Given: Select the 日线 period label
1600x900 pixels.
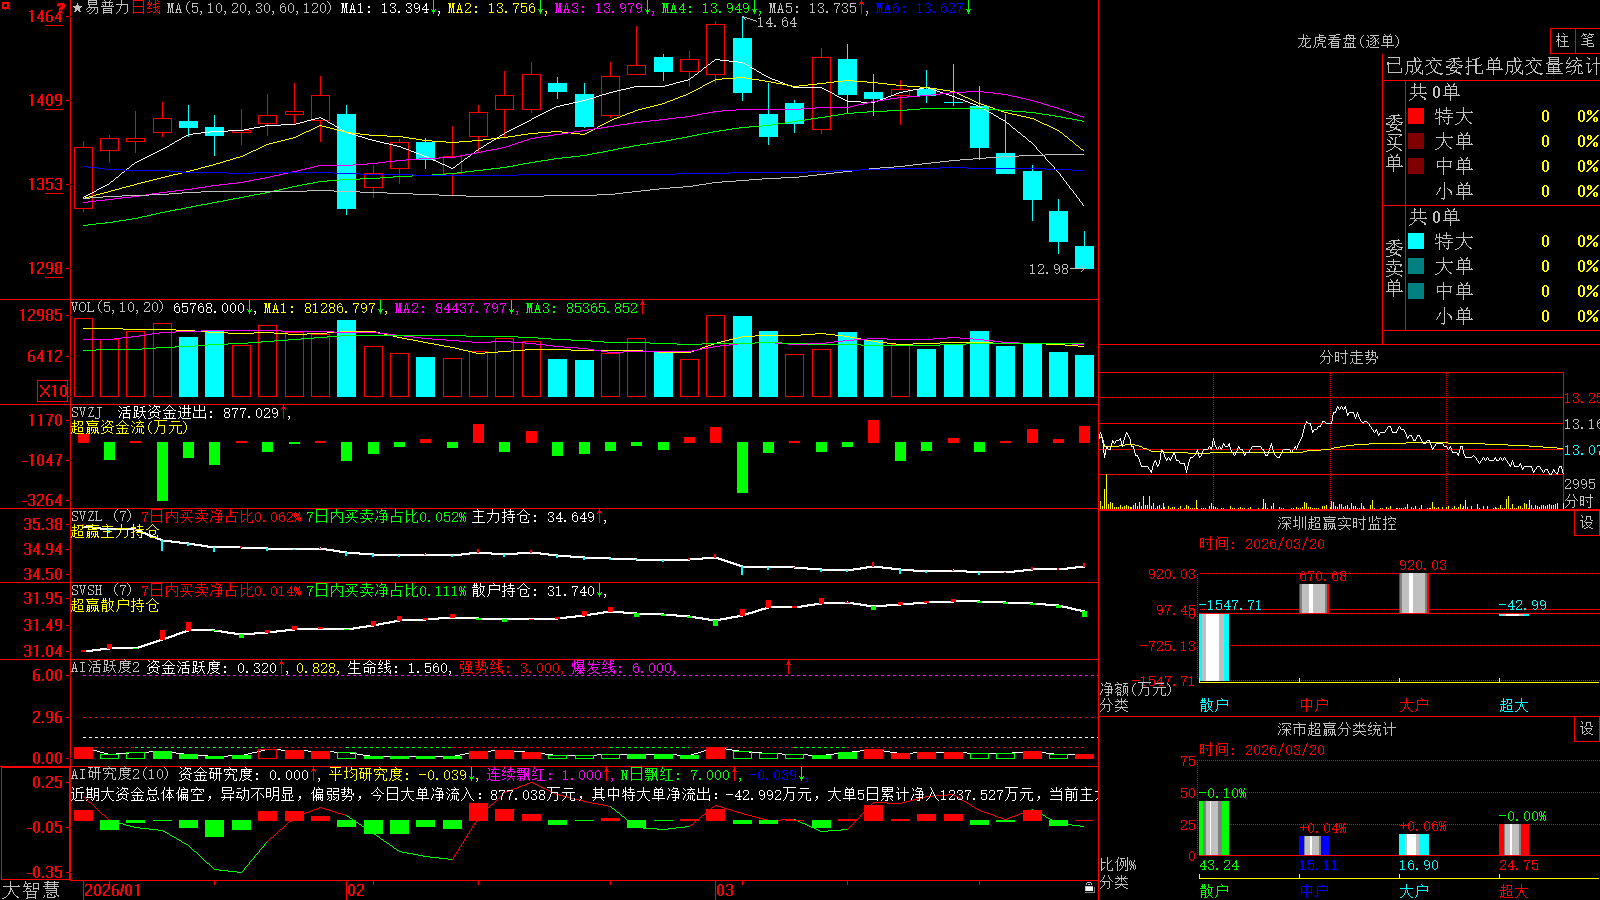Looking at the screenshot, I should pos(146,8).
